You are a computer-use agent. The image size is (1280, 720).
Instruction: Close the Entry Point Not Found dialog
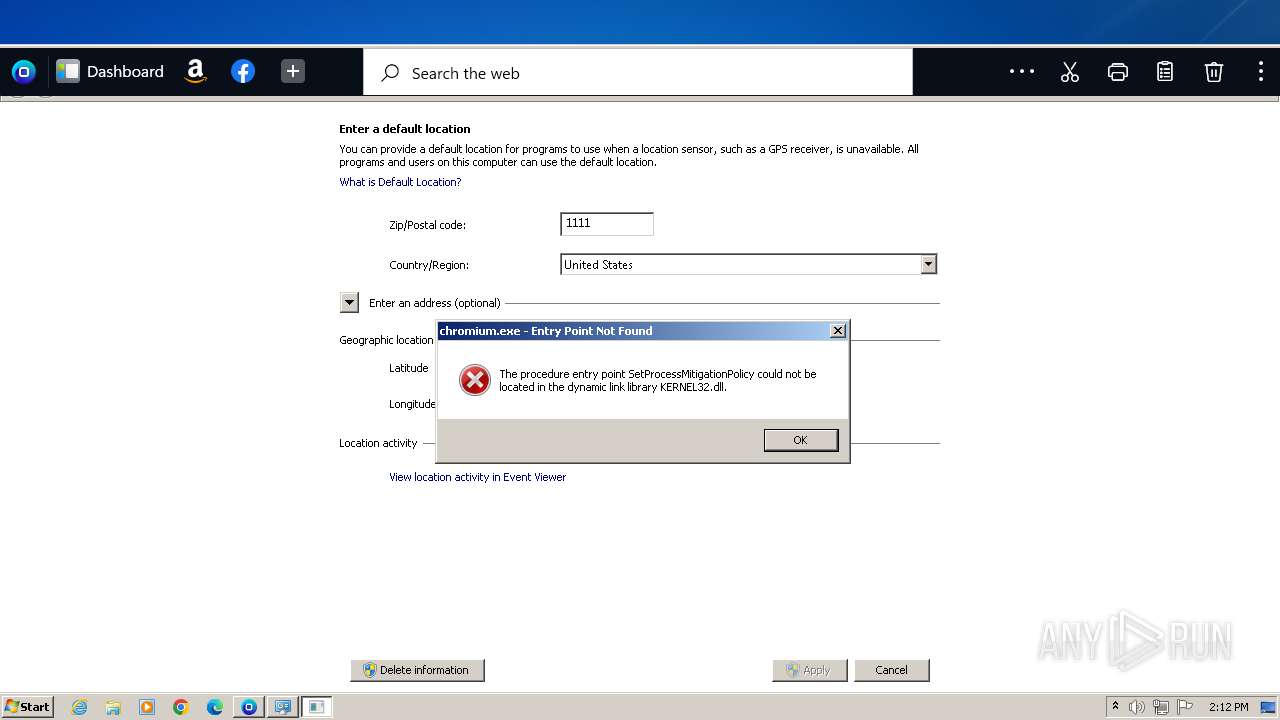coord(838,331)
